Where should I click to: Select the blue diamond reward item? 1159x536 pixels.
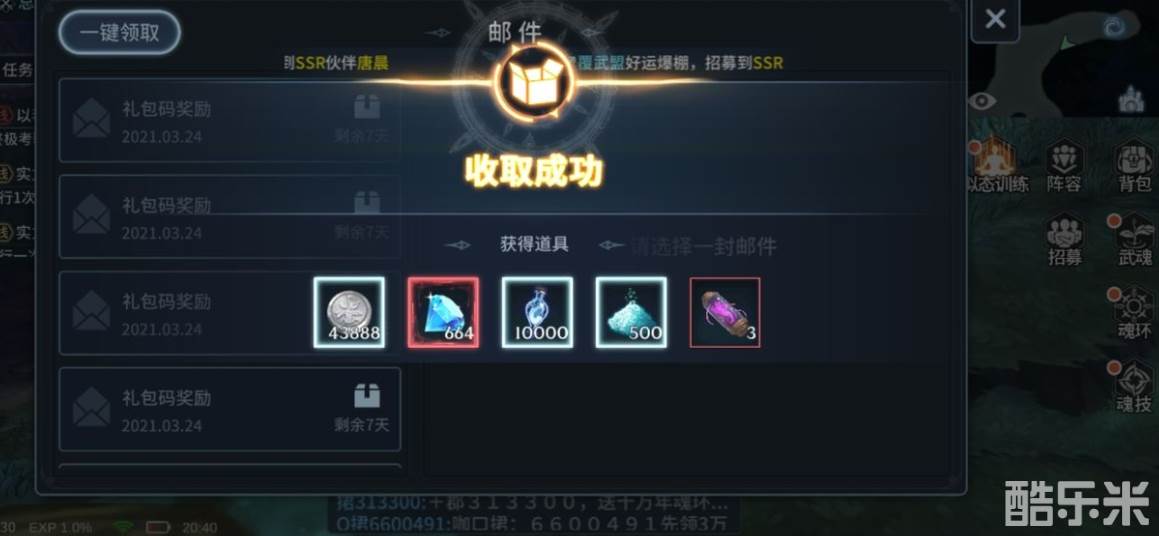coord(443,312)
